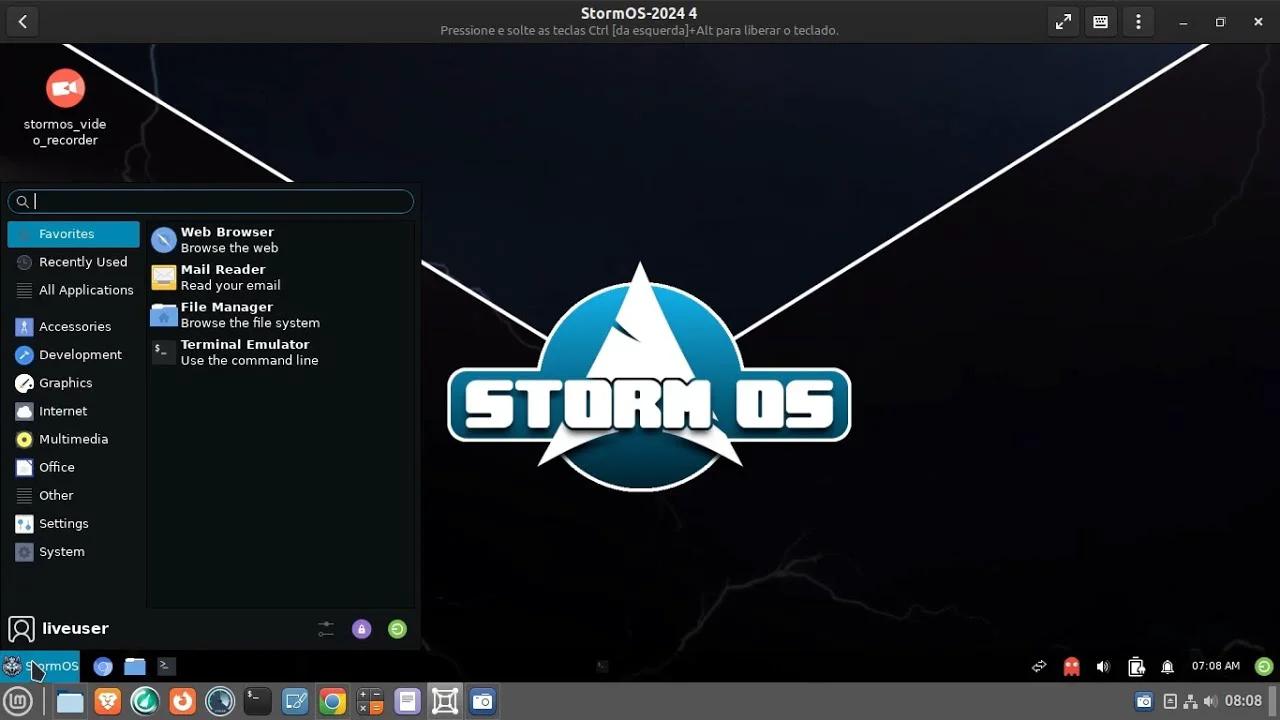
Task: Open Google Chrome from the taskbar
Action: point(333,701)
